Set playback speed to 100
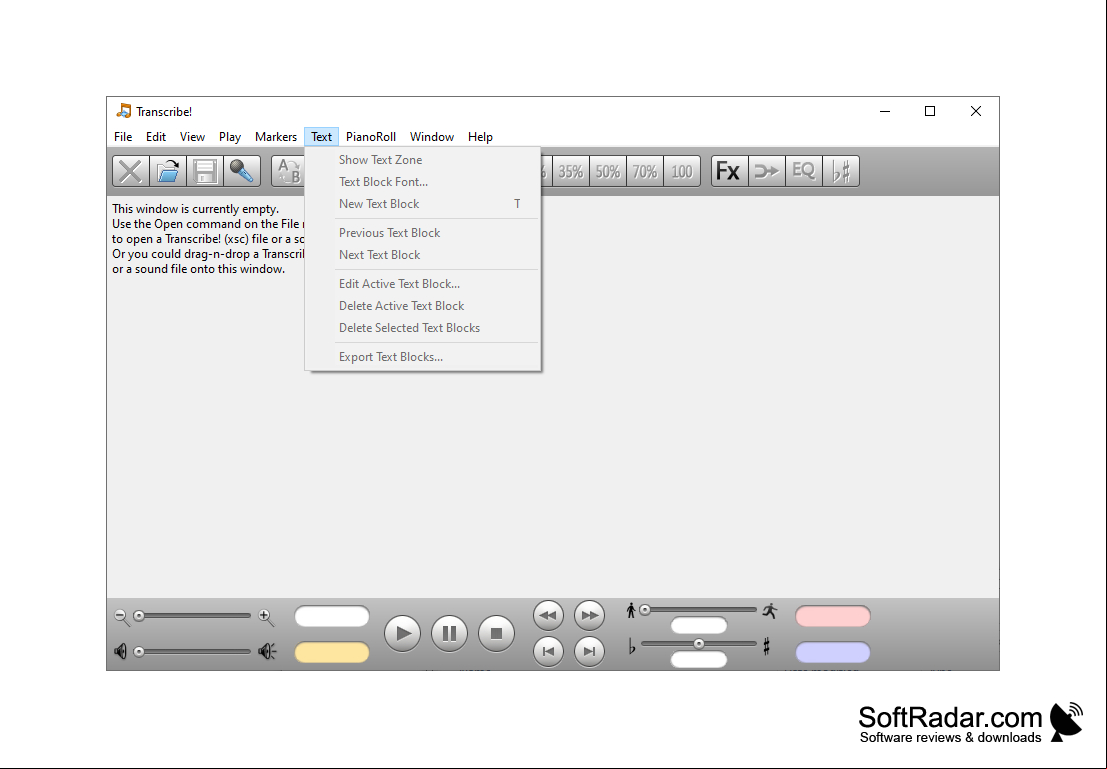The height and width of the screenshot is (769, 1107). tap(682, 172)
